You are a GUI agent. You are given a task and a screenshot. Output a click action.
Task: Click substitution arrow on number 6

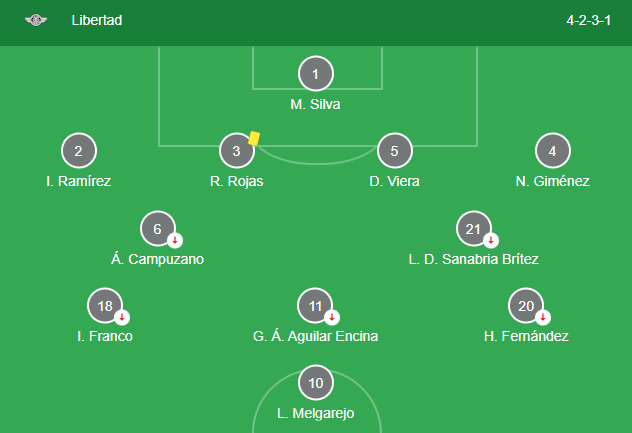click(175, 240)
